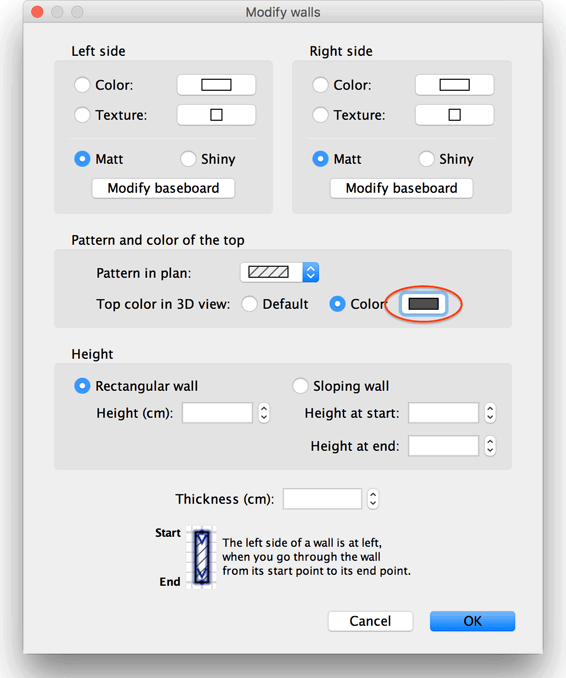The width and height of the screenshot is (566, 678).
Task: Click Modify baseboard under Left side
Action: click(x=163, y=188)
